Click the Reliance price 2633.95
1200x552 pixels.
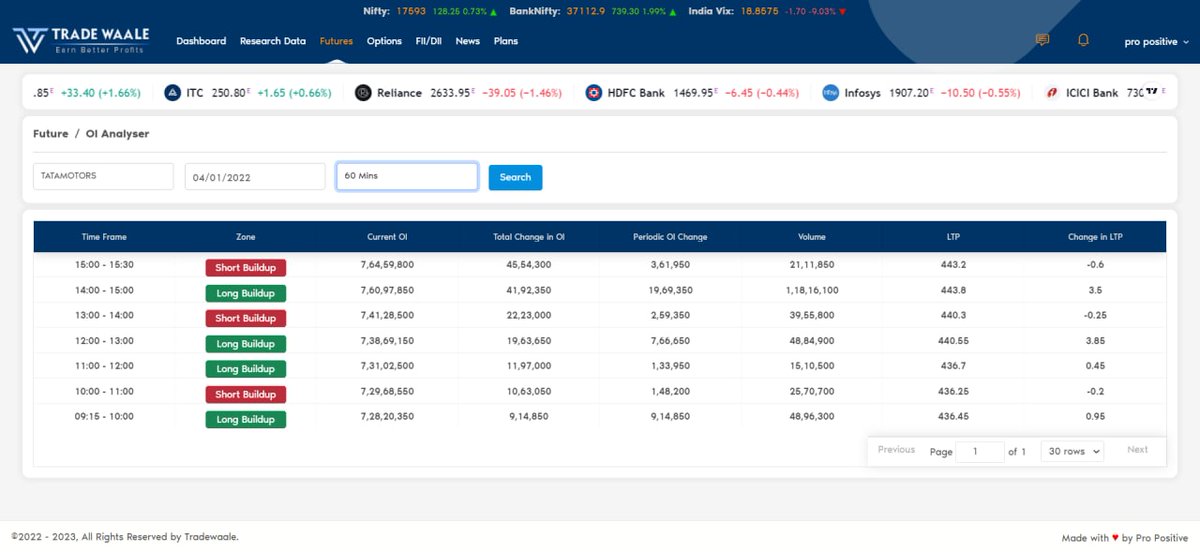[451, 93]
